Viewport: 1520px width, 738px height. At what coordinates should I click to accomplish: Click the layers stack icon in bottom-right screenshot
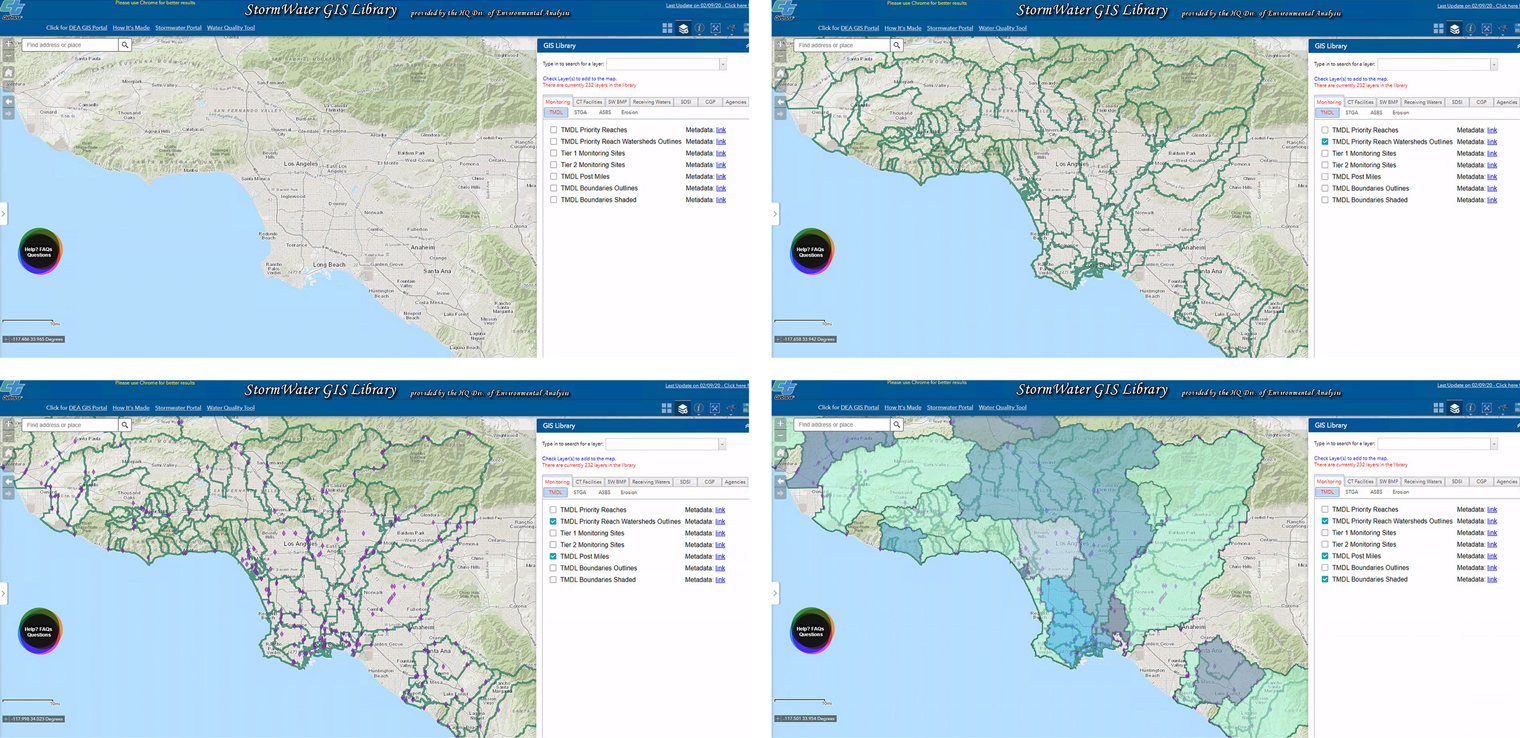(x=1455, y=408)
